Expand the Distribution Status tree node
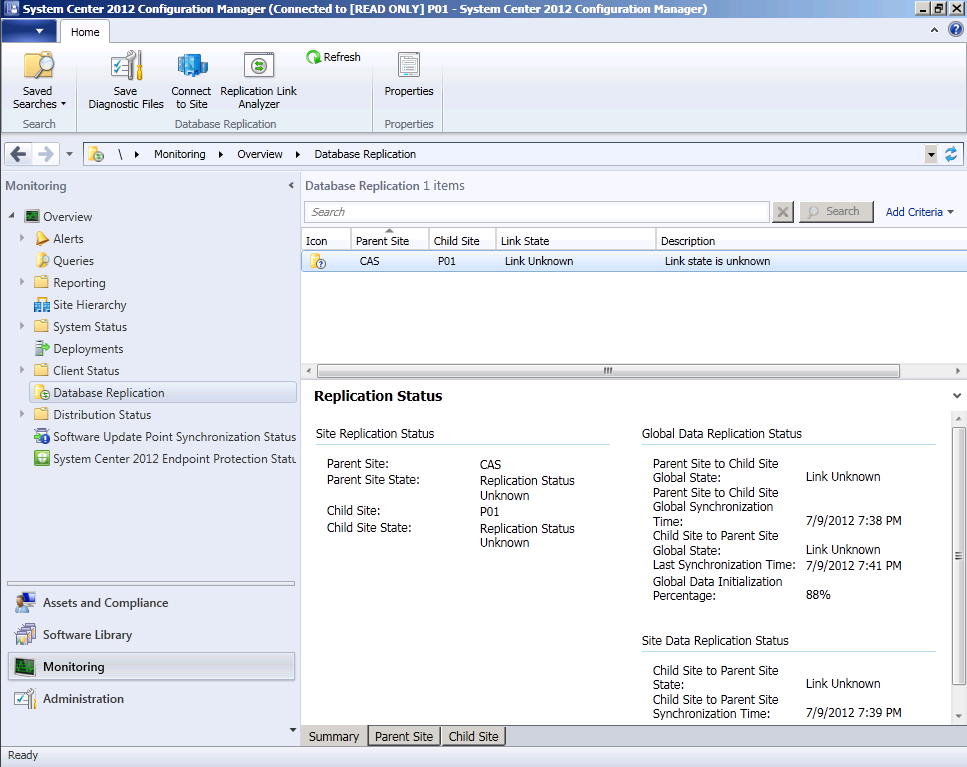The height and width of the screenshot is (767, 967). 22,414
